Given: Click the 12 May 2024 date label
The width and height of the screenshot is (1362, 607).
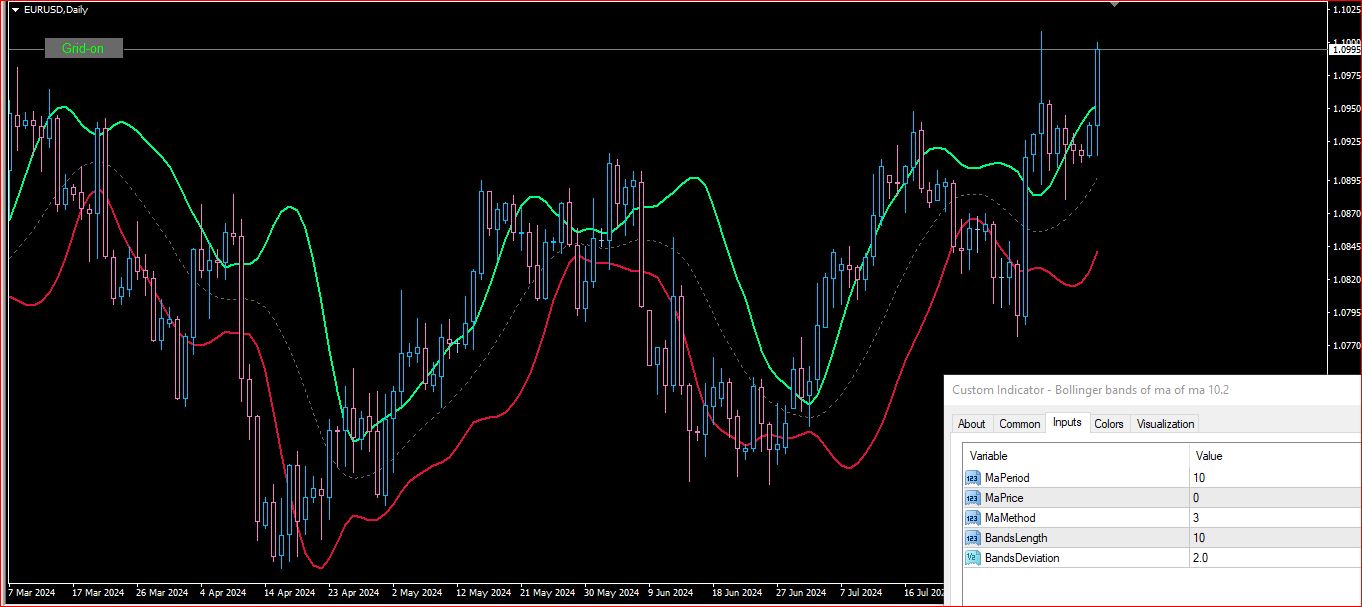Looking at the screenshot, I should tap(483, 593).
